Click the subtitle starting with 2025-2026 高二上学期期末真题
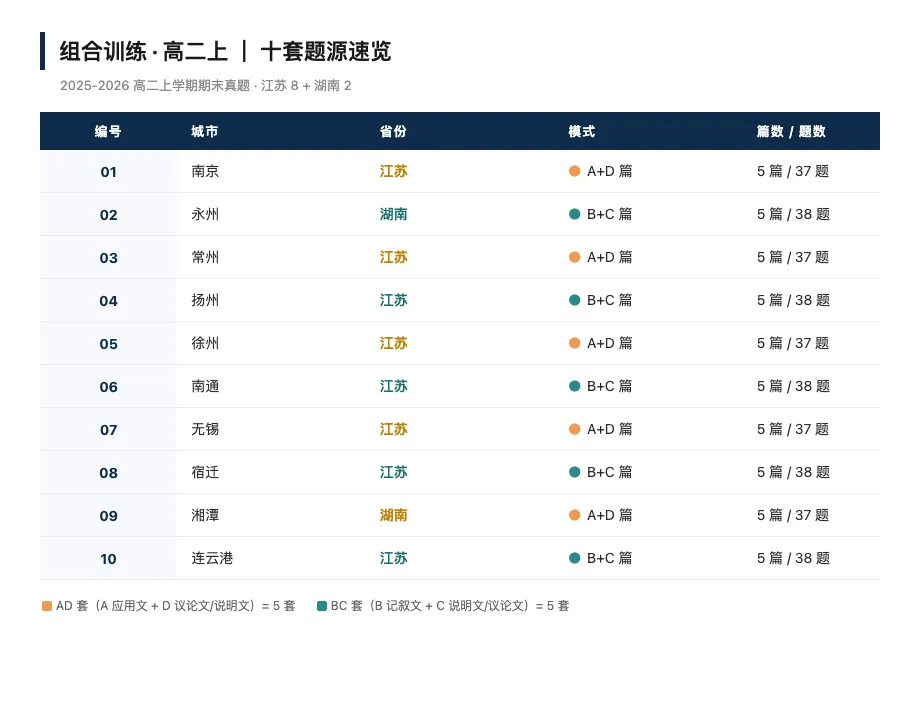The image size is (920, 720). pyautogui.click(x=205, y=86)
